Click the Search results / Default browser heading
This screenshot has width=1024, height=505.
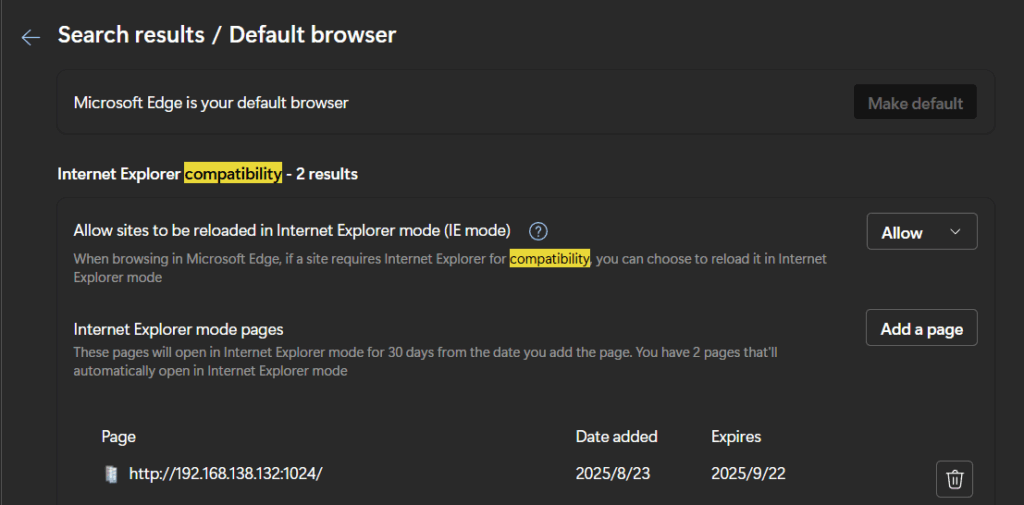click(x=227, y=35)
